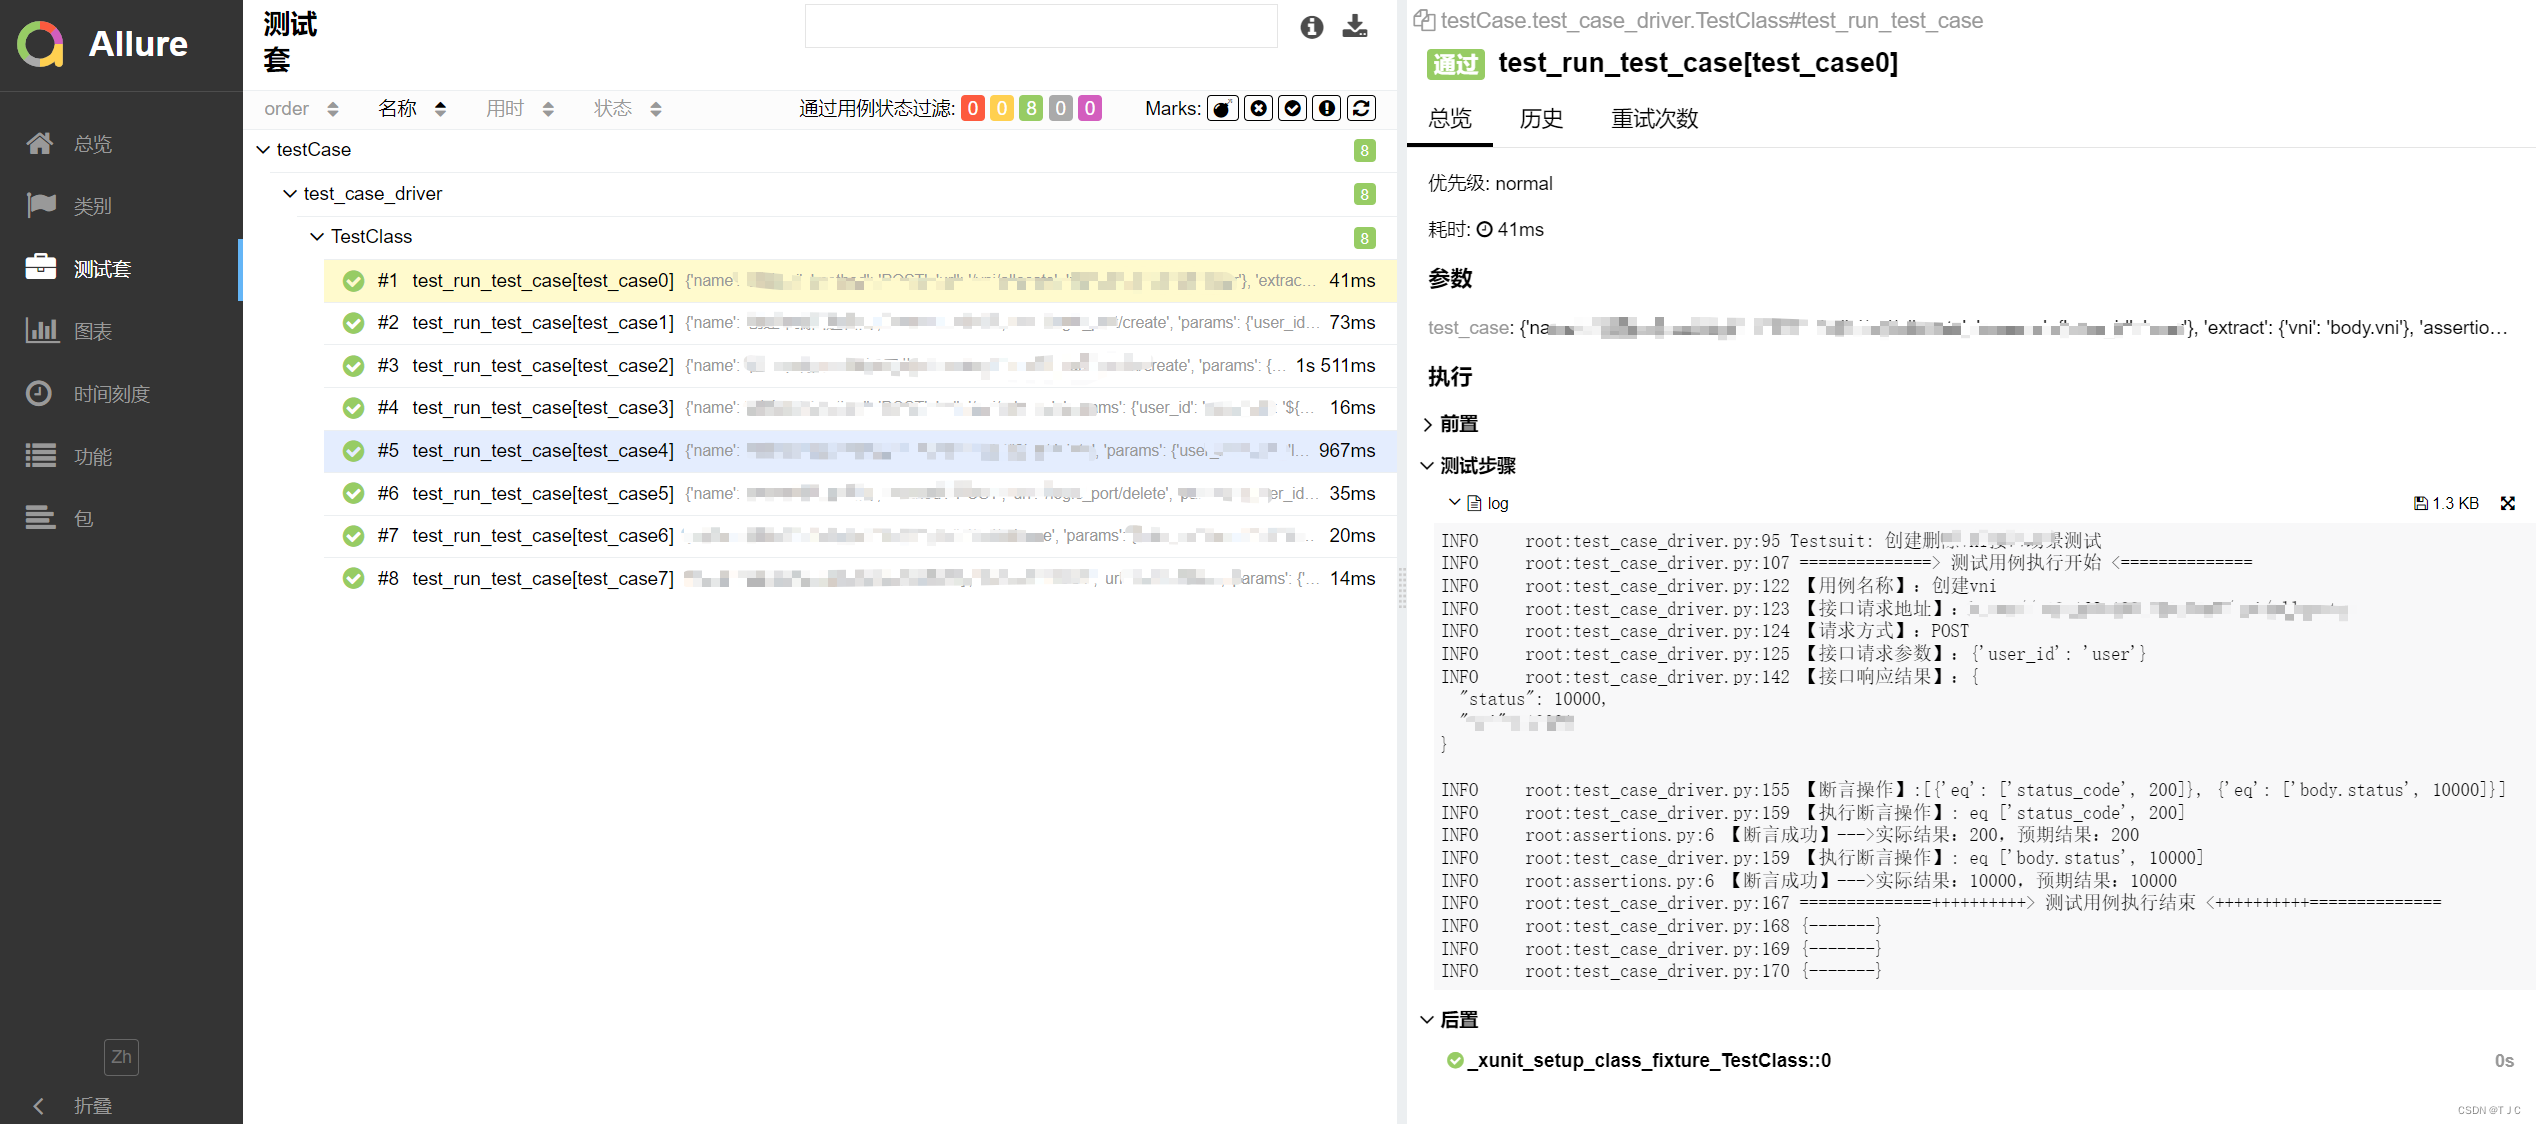
Task: Click the testCase.test_case_driver.TestClass full name
Action: coord(1711,20)
